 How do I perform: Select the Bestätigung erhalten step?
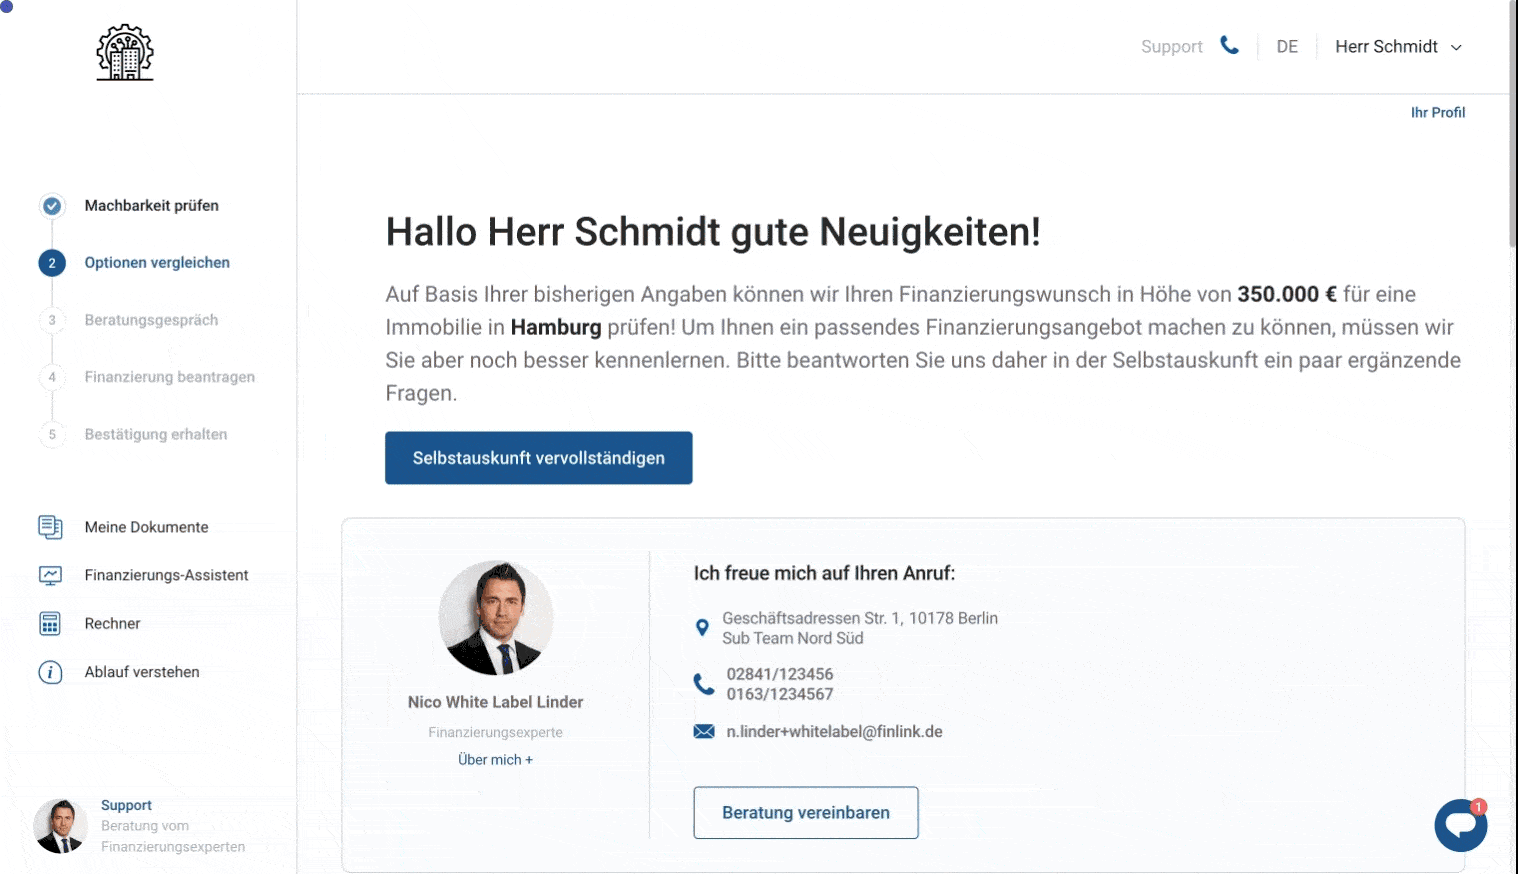click(51, 434)
